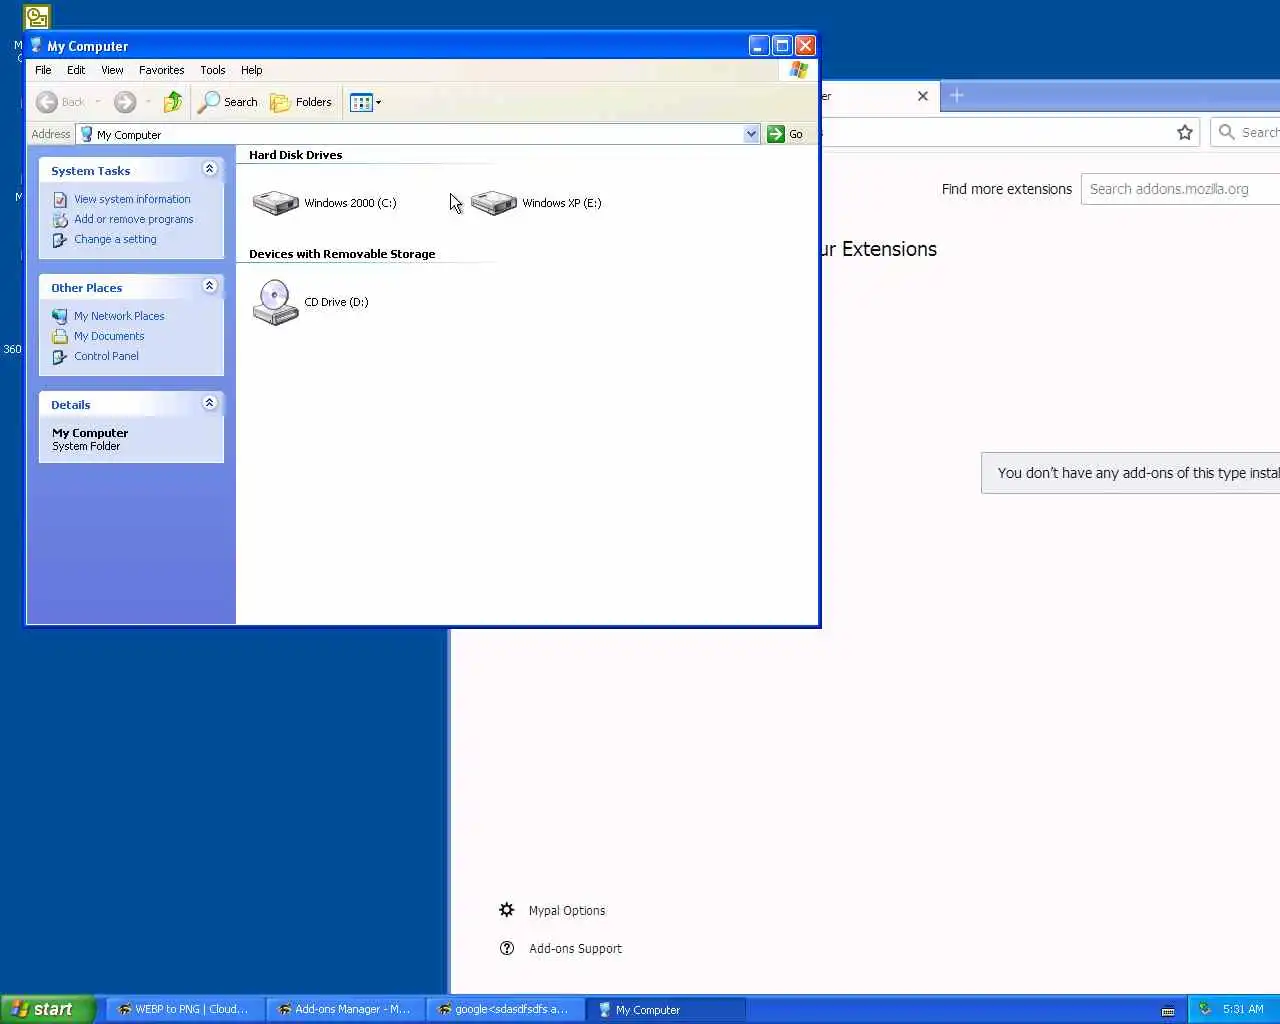Open a new browser tab with plus

click(x=957, y=95)
